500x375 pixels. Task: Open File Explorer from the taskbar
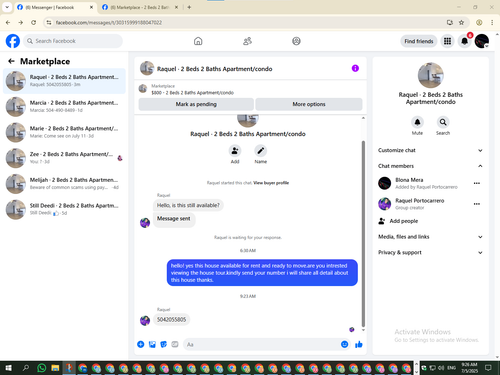(55, 368)
